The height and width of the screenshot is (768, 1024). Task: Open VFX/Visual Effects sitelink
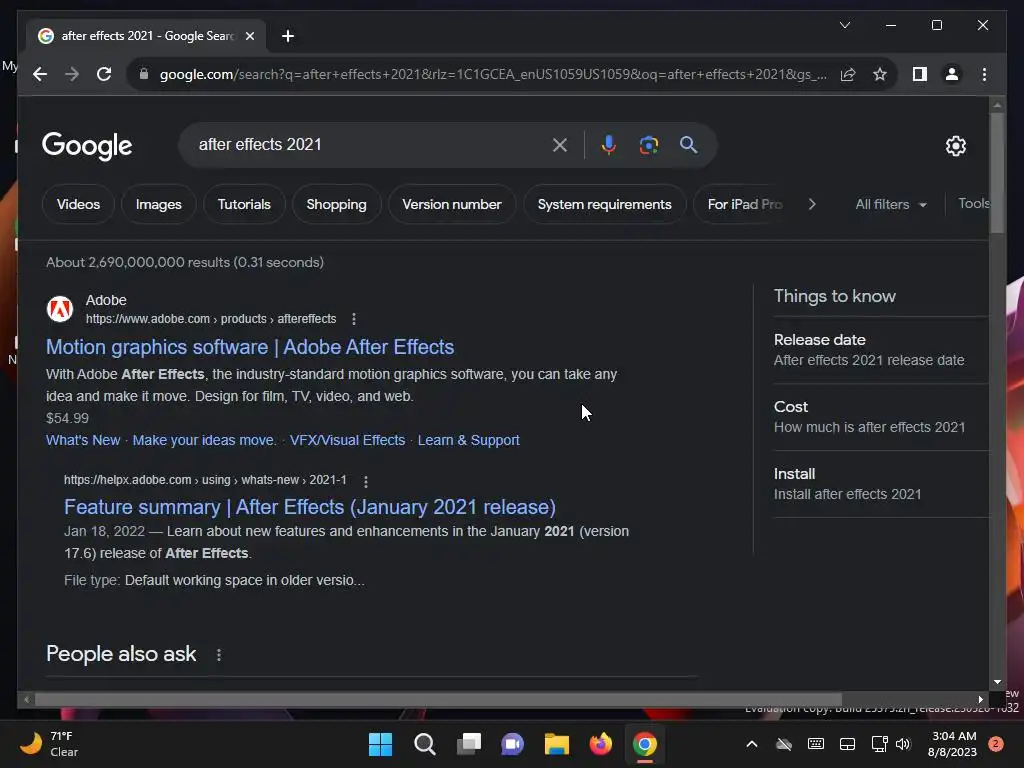[347, 440]
